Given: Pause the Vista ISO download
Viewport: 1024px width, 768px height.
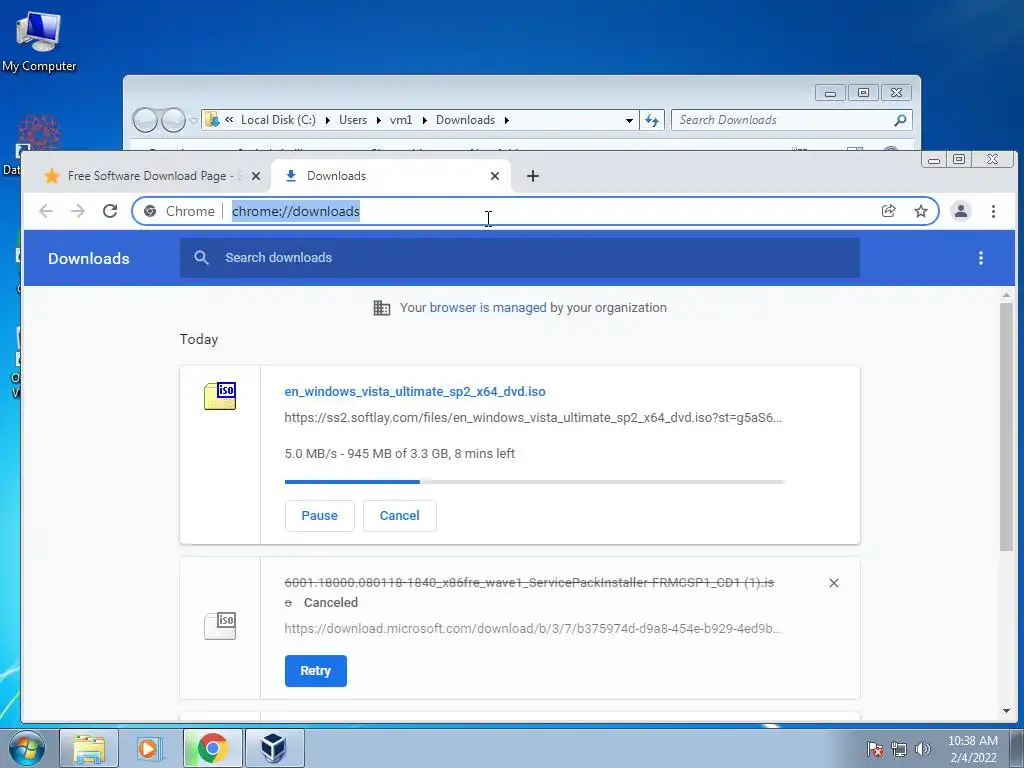Looking at the screenshot, I should [319, 516].
